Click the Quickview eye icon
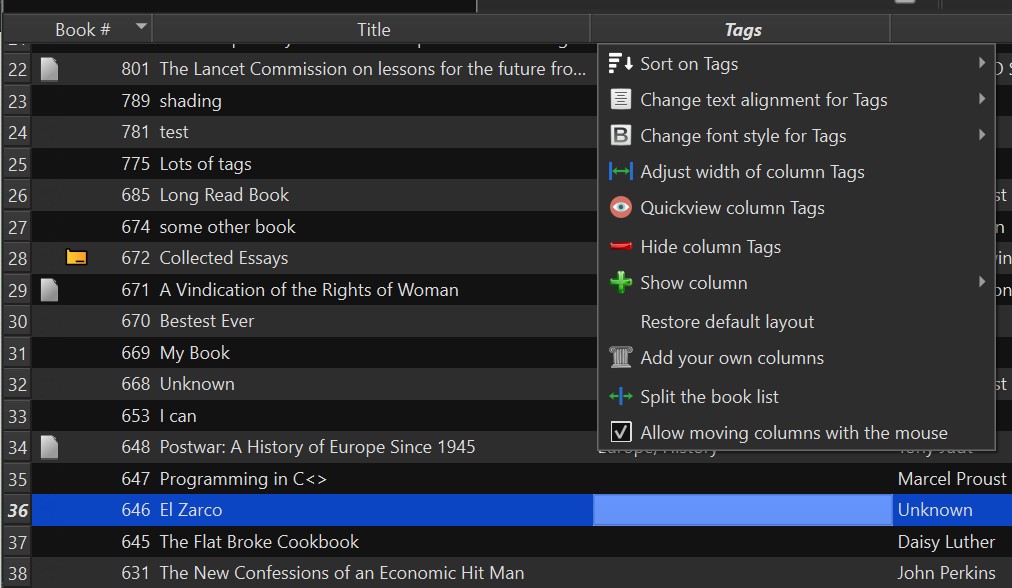This screenshot has width=1012, height=588. click(621, 208)
